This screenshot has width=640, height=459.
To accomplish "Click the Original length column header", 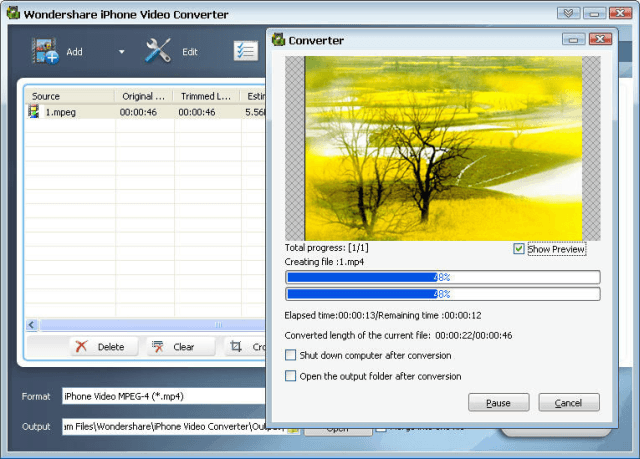I will [143, 96].
